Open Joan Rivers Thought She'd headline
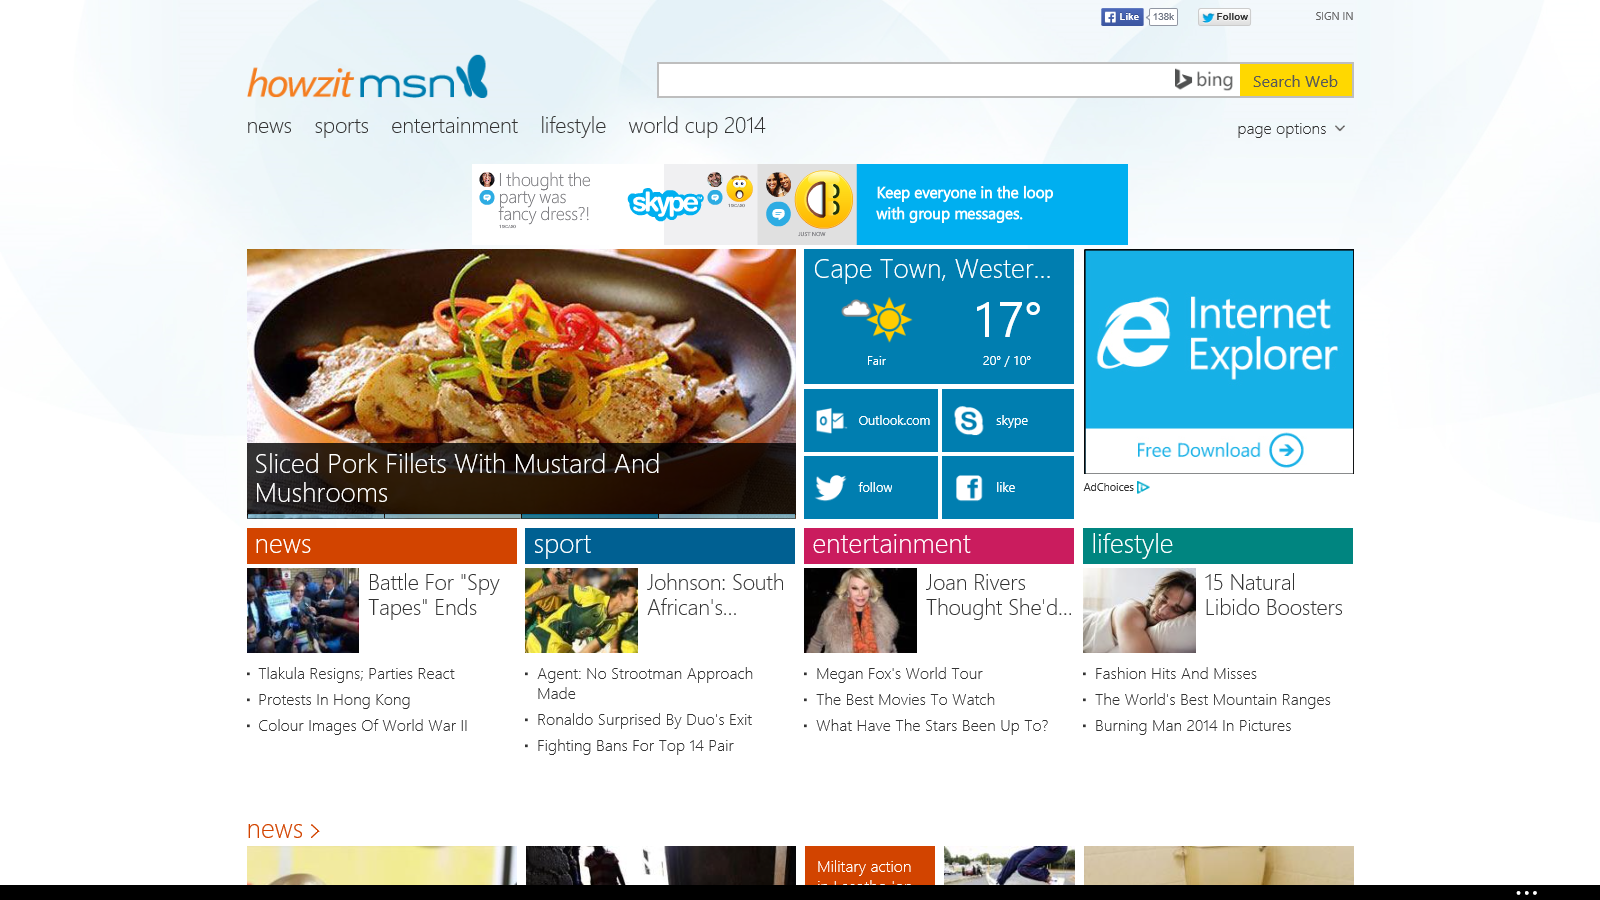1600x900 pixels. [x=998, y=595]
